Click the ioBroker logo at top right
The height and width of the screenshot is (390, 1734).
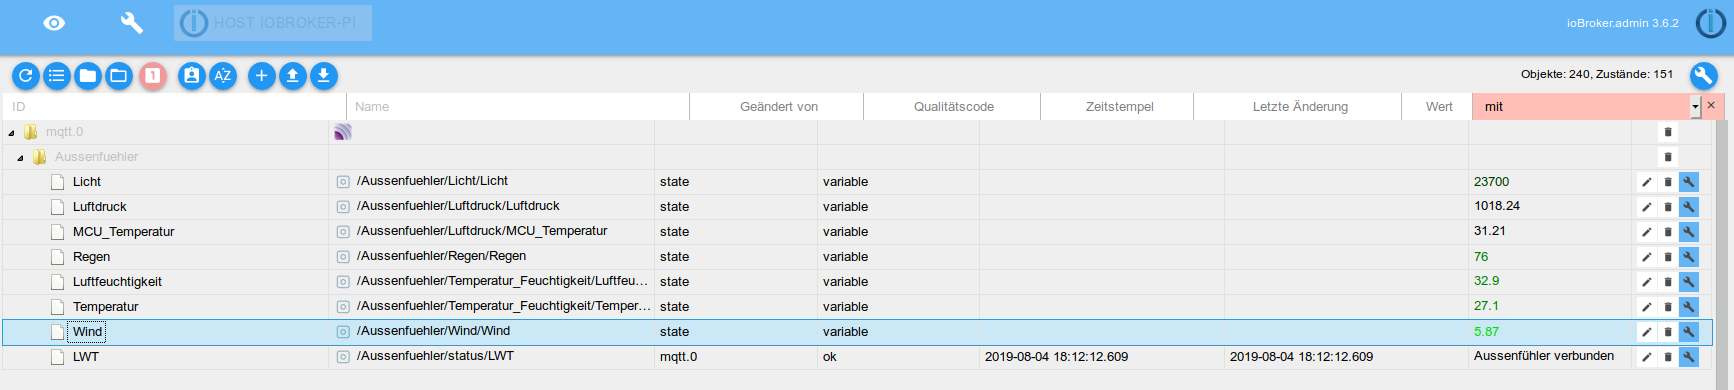[x=1711, y=23]
